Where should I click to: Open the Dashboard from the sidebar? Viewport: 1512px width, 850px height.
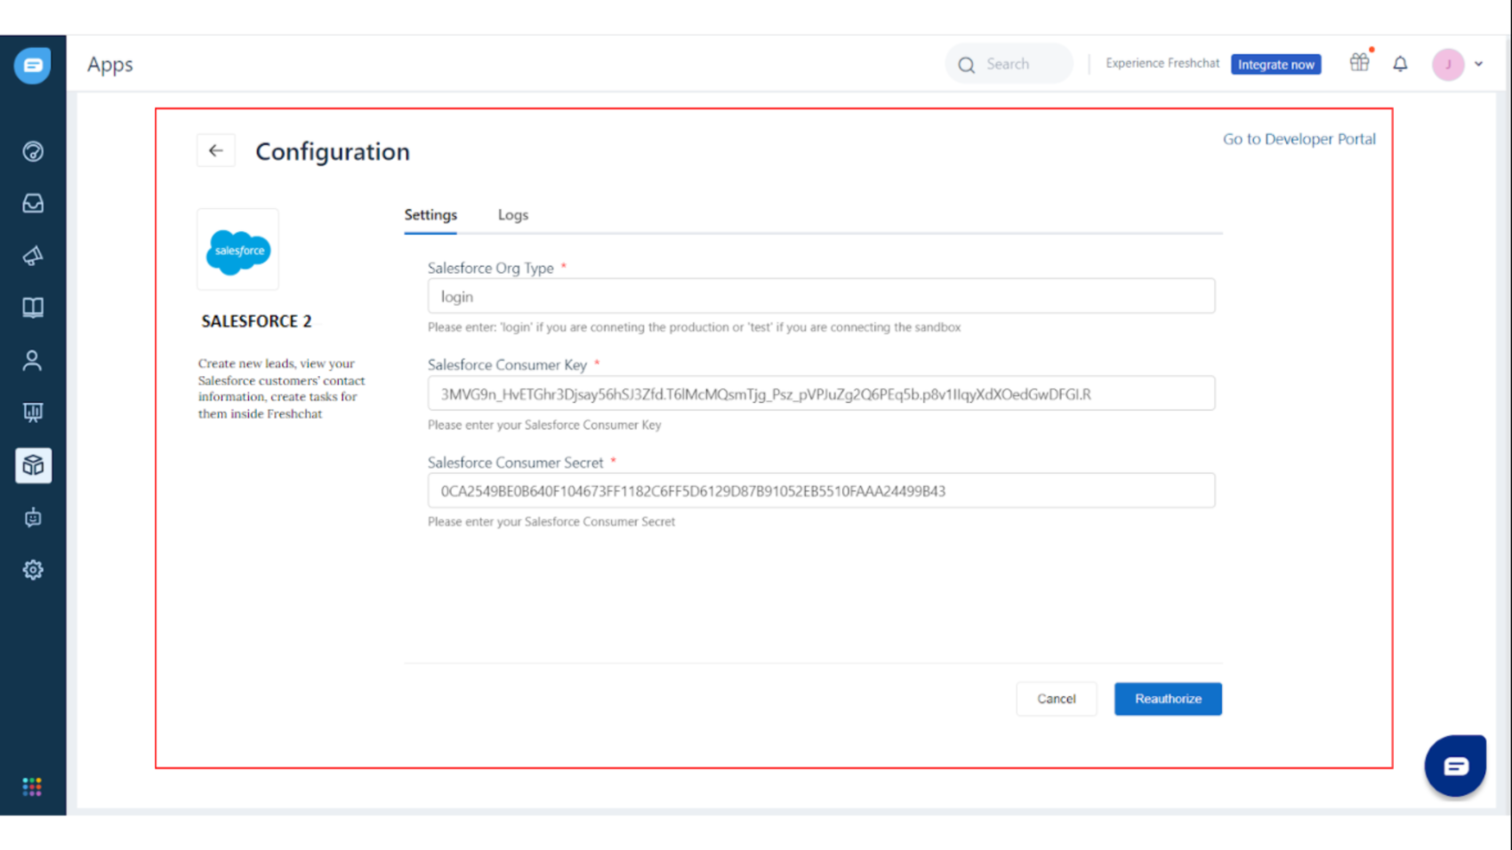tap(33, 152)
